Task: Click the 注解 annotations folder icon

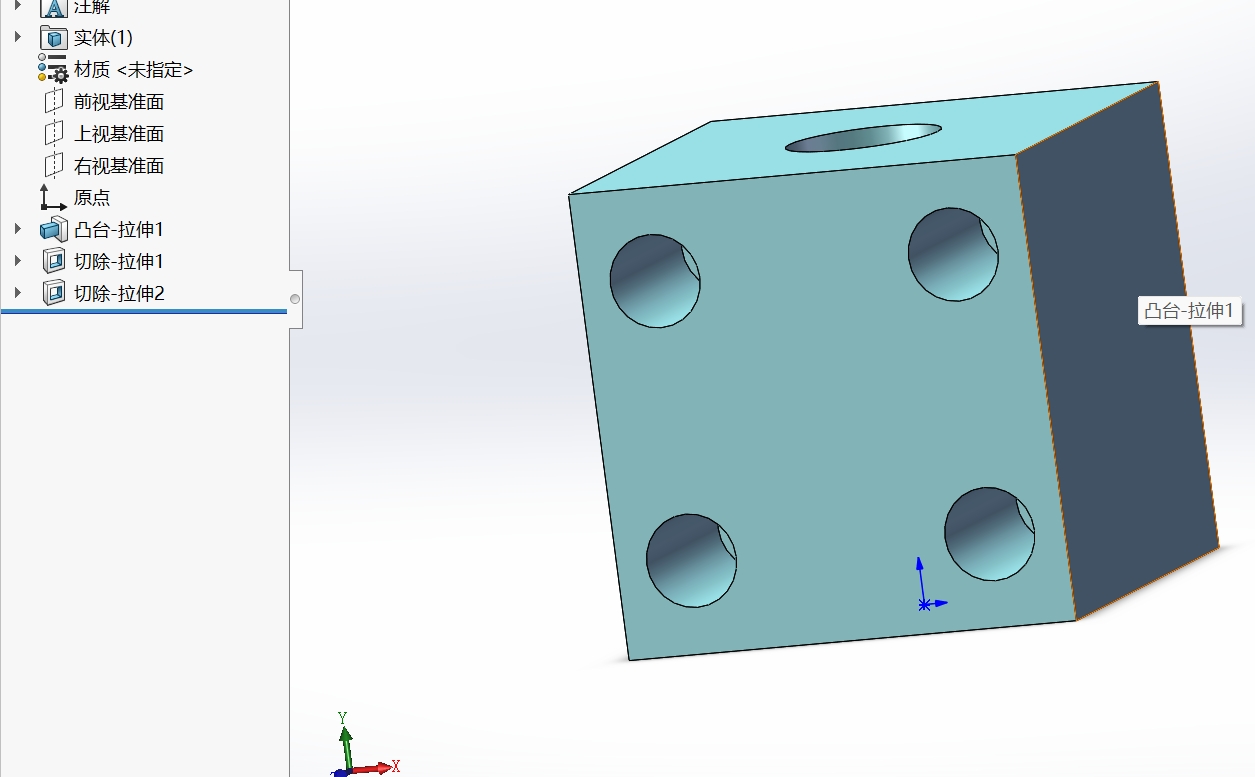Action: pos(53,8)
